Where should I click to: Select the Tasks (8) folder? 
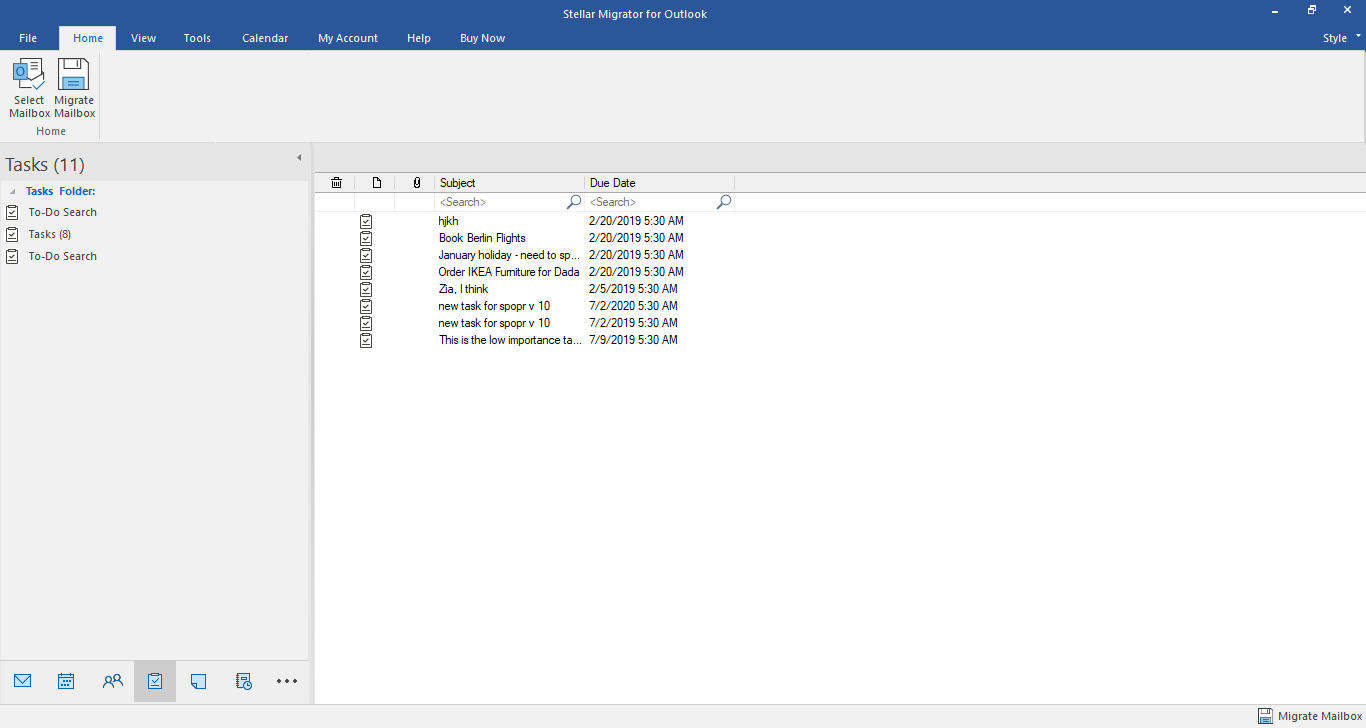click(50, 234)
